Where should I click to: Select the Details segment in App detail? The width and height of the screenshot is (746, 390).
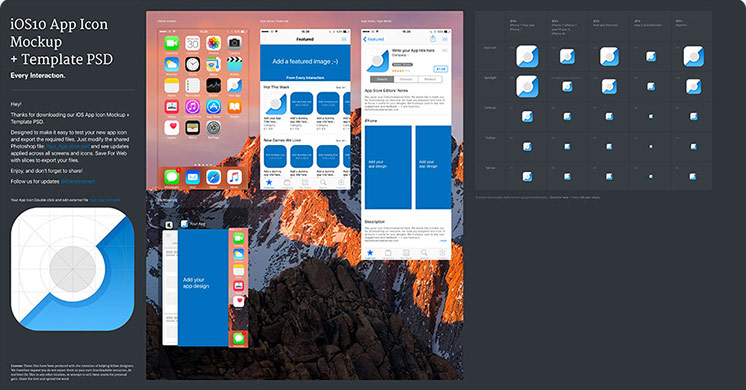click(382, 79)
